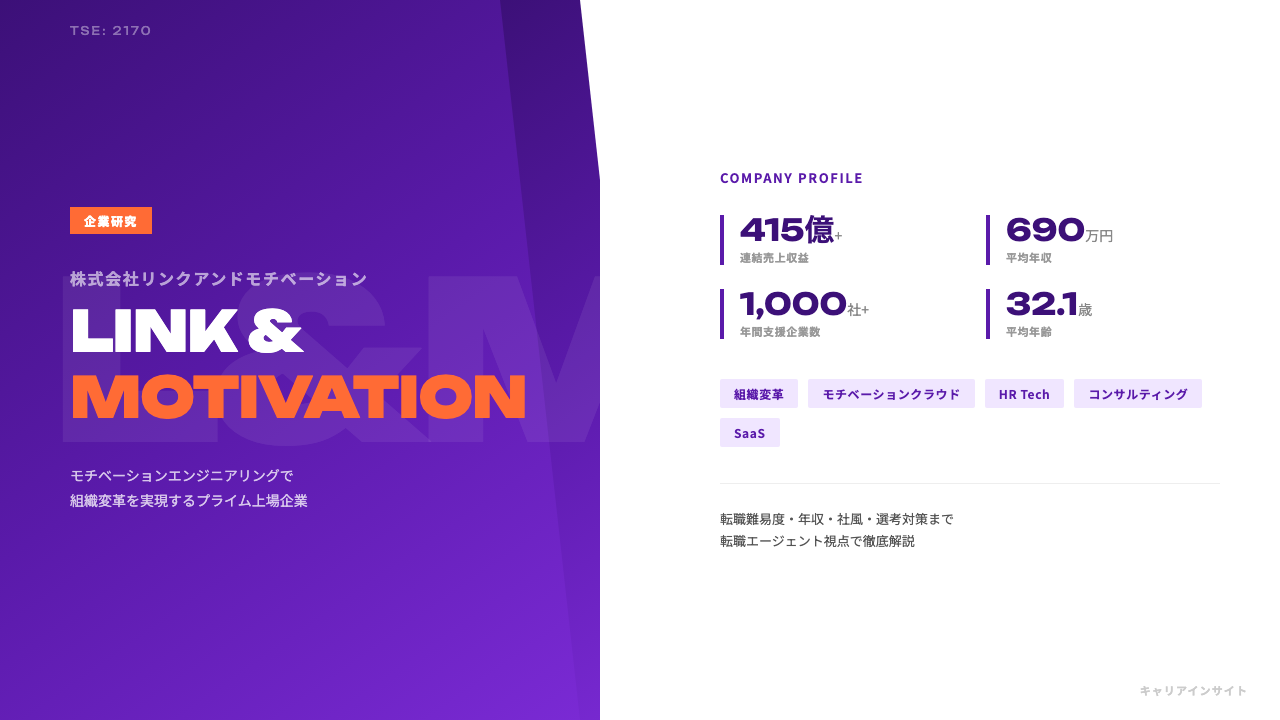The image size is (1280, 720).
Task: Select the HR Tech tag
Action: pyautogui.click(x=1024, y=394)
